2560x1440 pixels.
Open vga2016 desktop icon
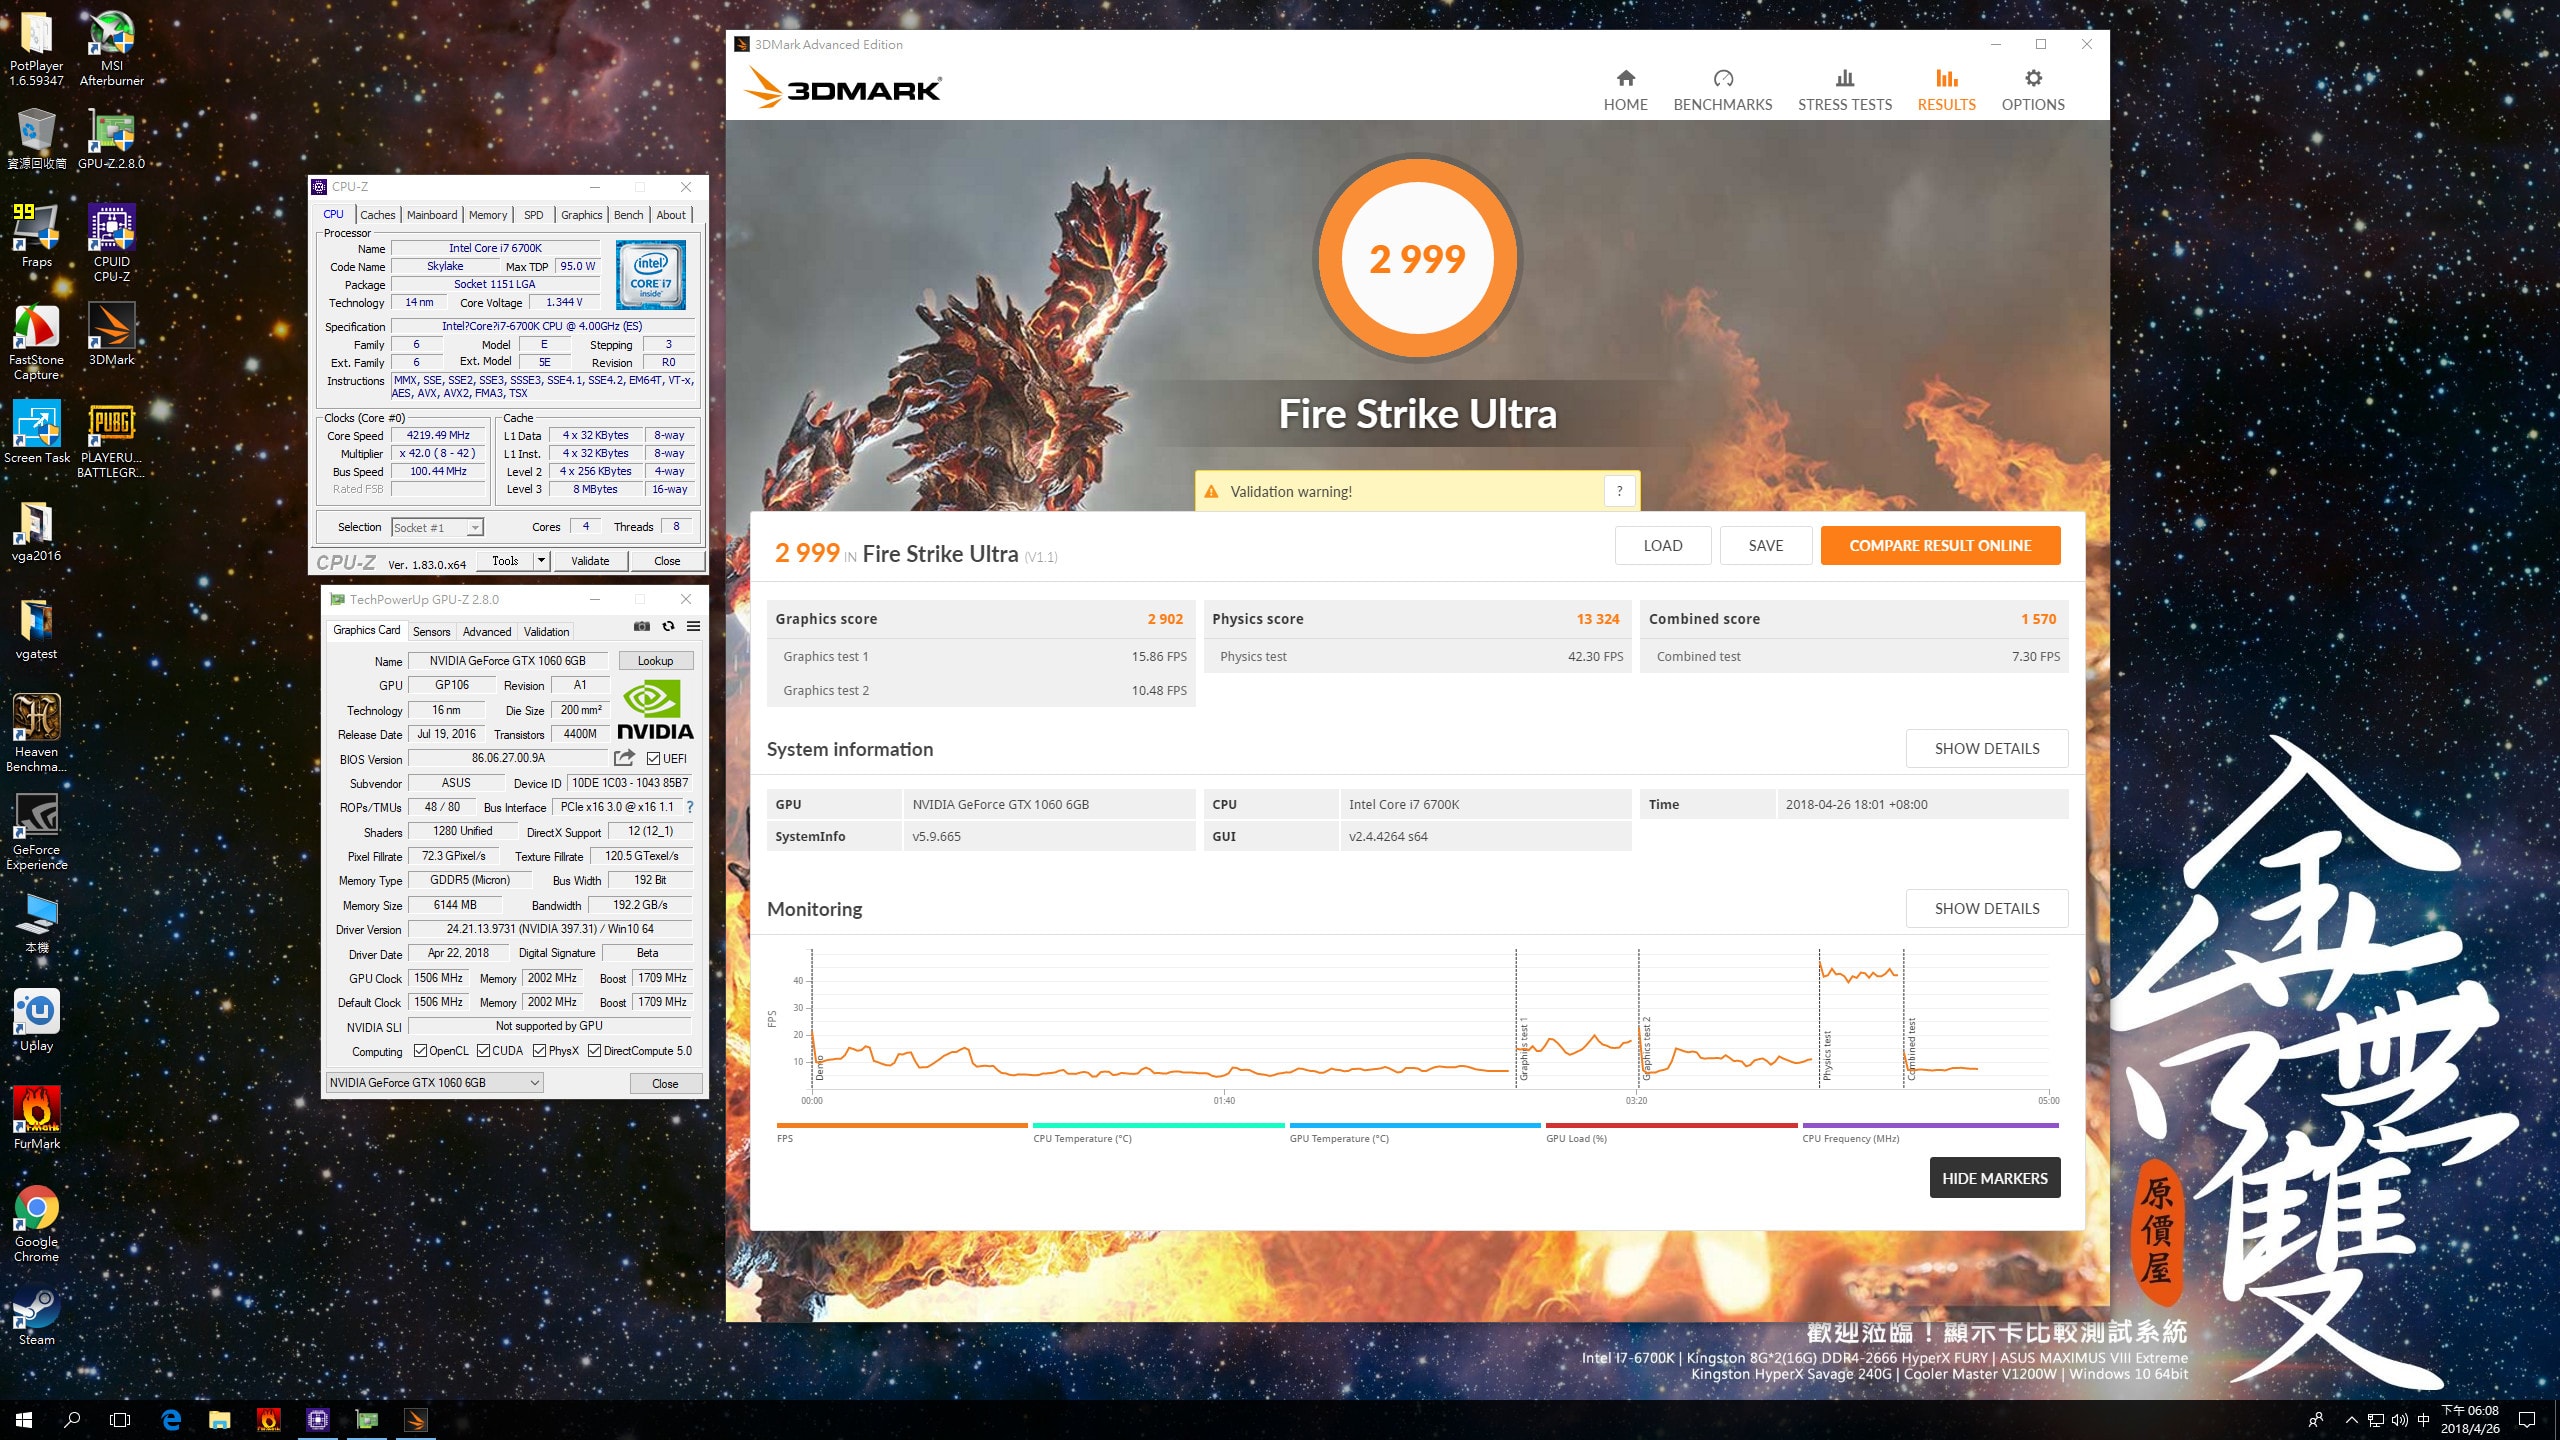(37, 530)
